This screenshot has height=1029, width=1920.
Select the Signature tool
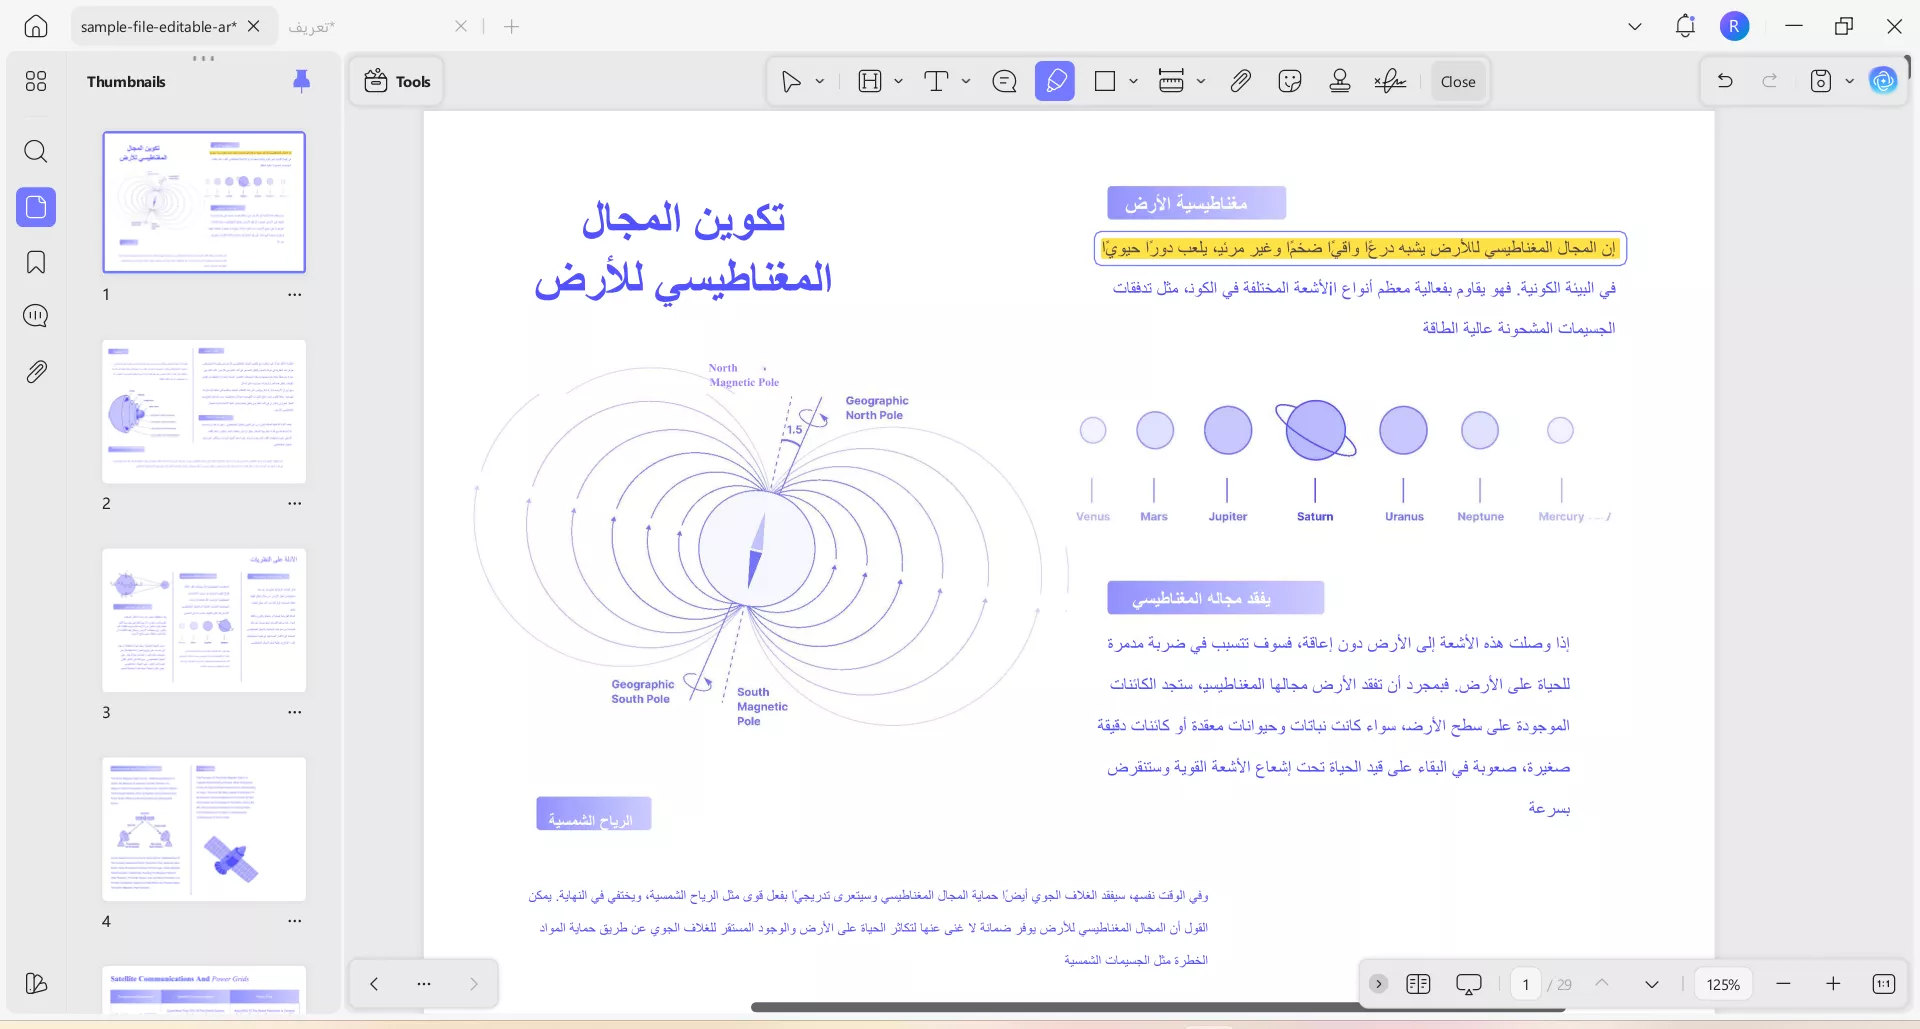click(1390, 81)
